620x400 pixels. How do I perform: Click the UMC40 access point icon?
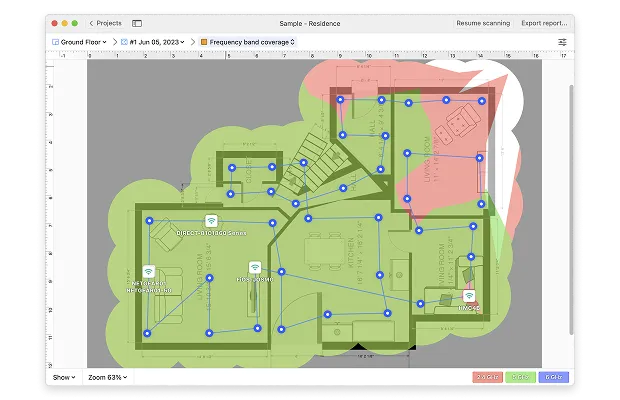(x=468, y=295)
